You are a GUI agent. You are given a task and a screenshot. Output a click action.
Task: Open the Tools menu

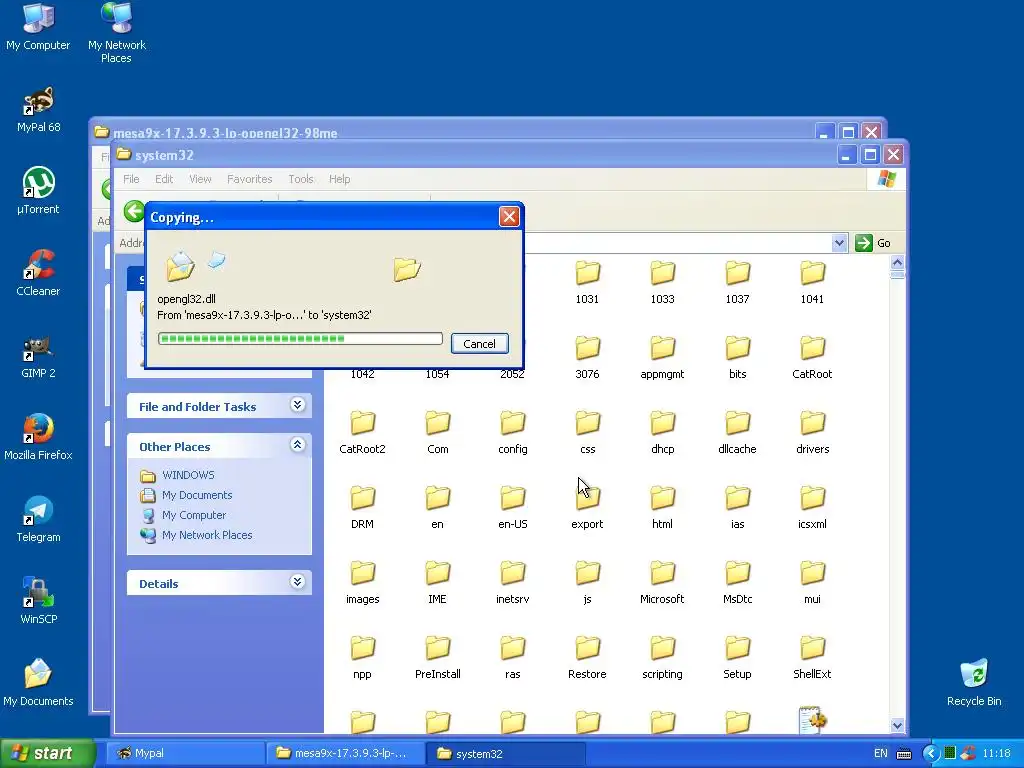(x=301, y=179)
